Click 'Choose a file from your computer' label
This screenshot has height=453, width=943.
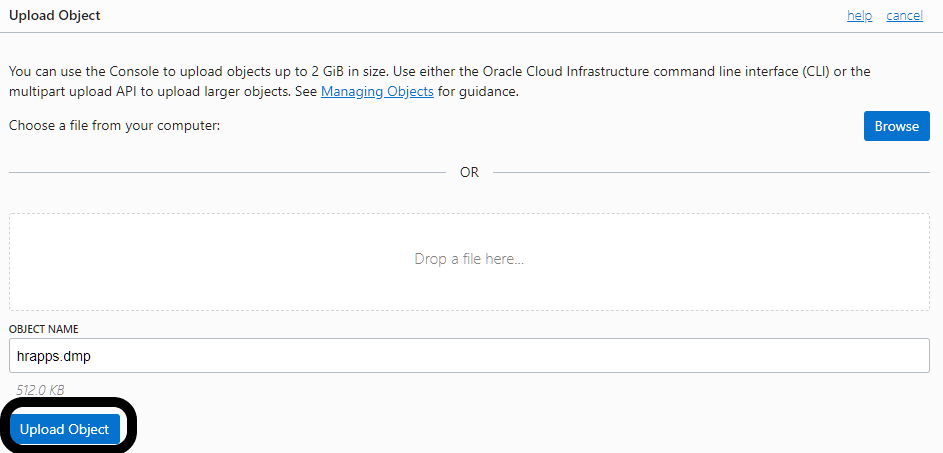click(x=114, y=126)
